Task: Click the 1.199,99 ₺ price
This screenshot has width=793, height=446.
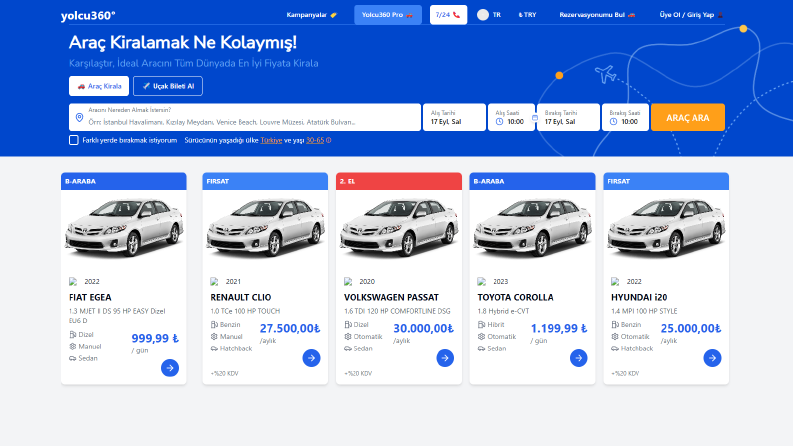Action: pos(559,328)
